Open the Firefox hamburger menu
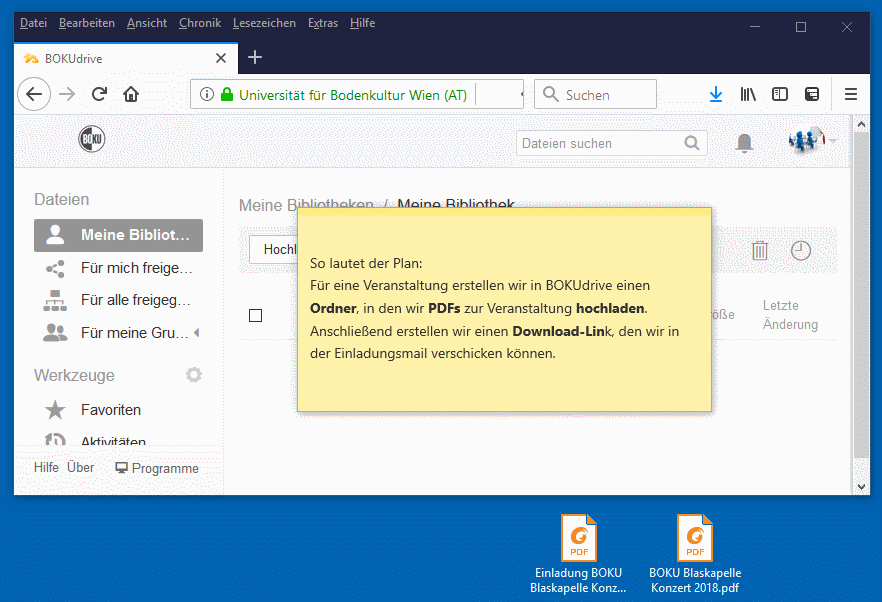Viewport: 882px width, 602px height. click(x=850, y=94)
